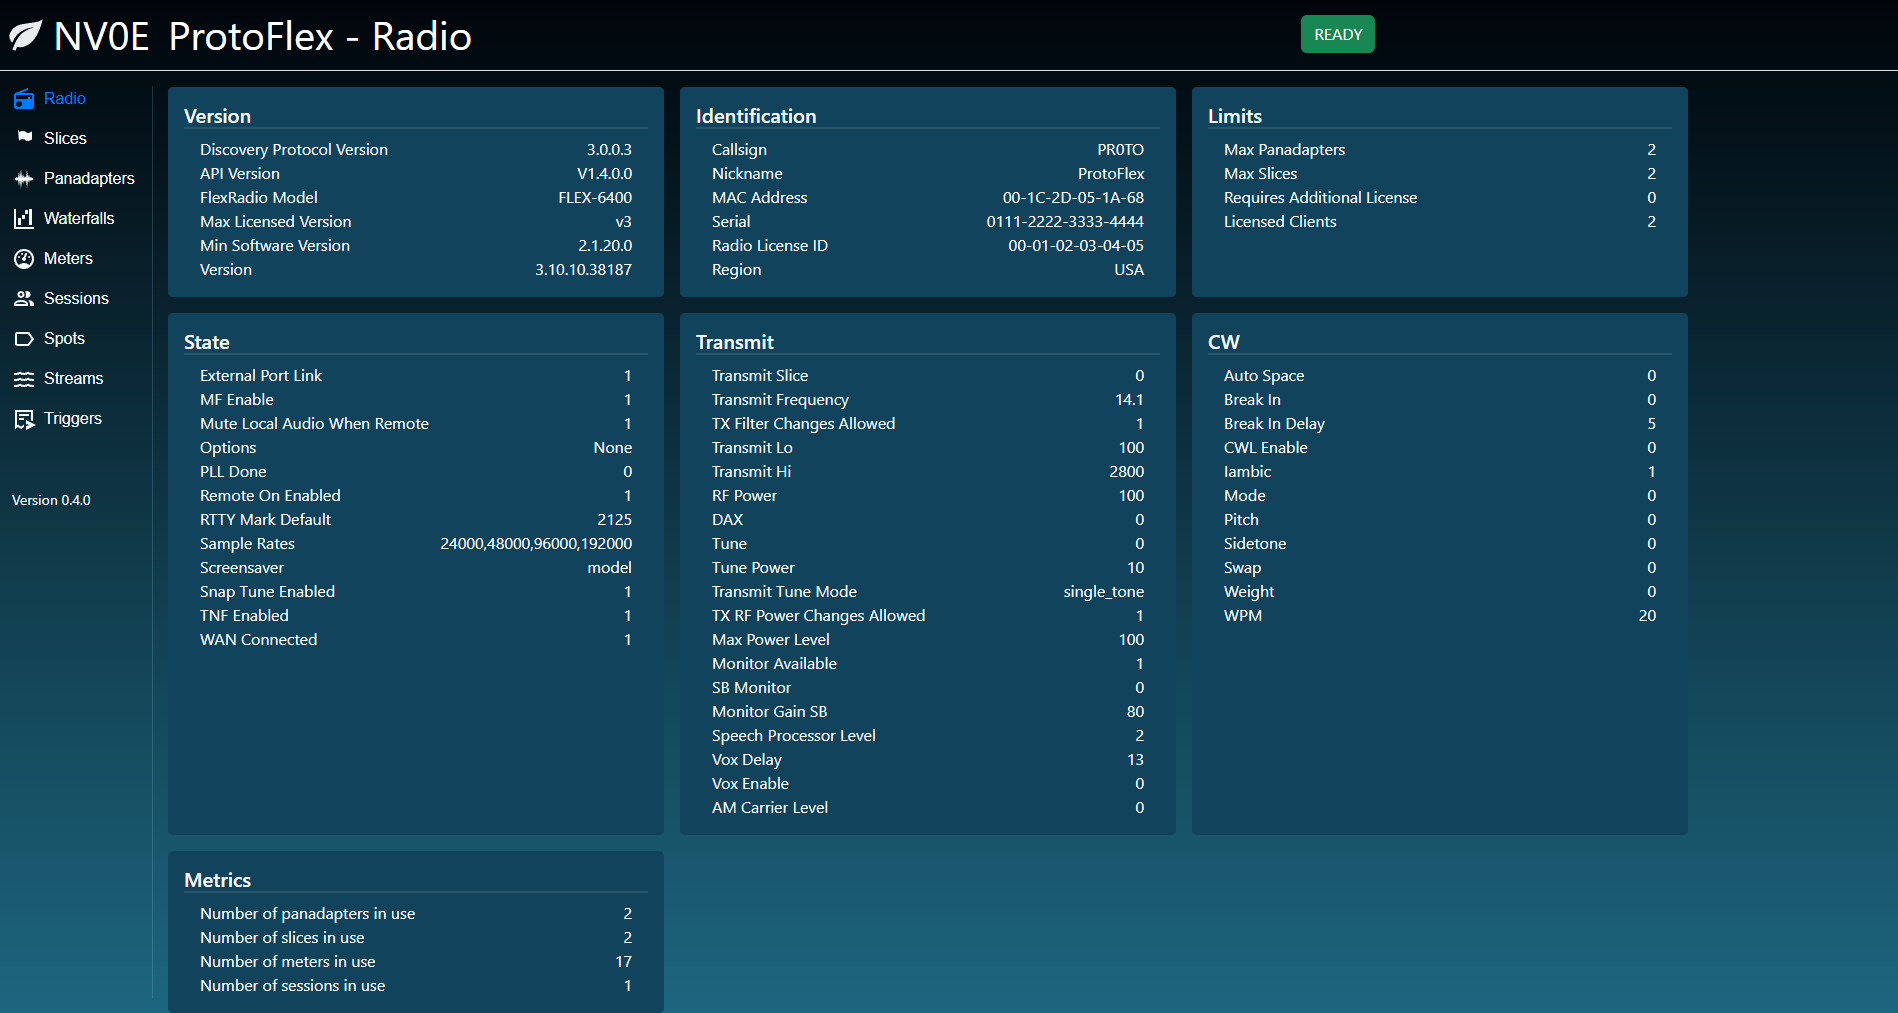Image resolution: width=1898 pixels, height=1013 pixels.
Task: Click the Slices flag icon
Action: tap(24, 138)
